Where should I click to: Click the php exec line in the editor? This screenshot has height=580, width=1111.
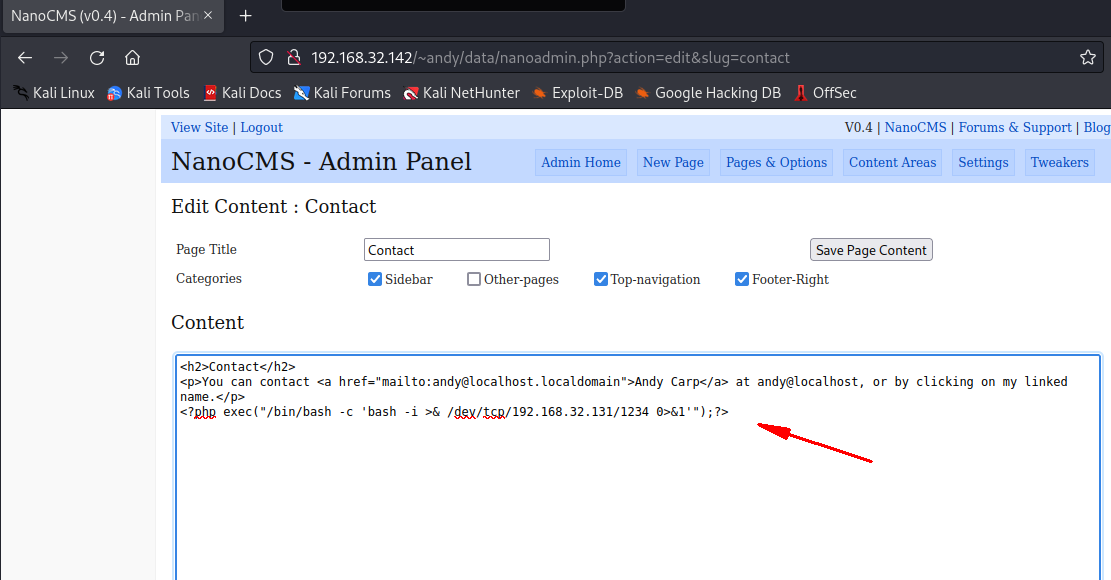tap(454, 411)
